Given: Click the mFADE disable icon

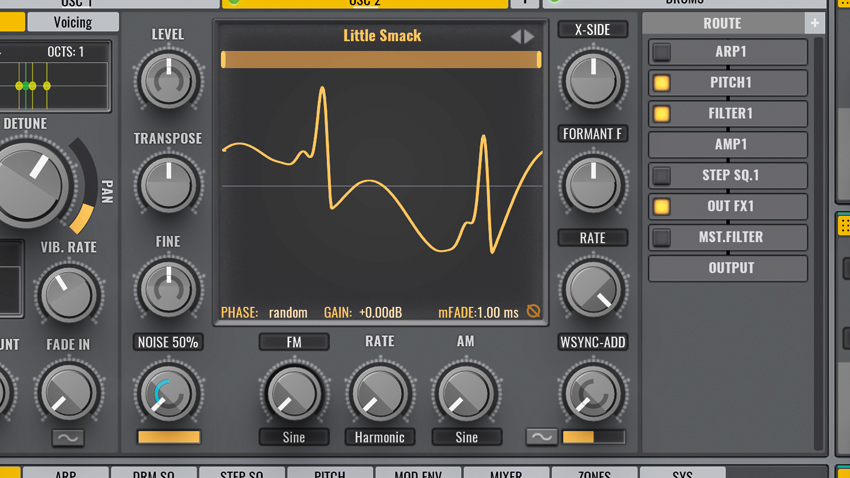Looking at the screenshot, I should [533, 311].
